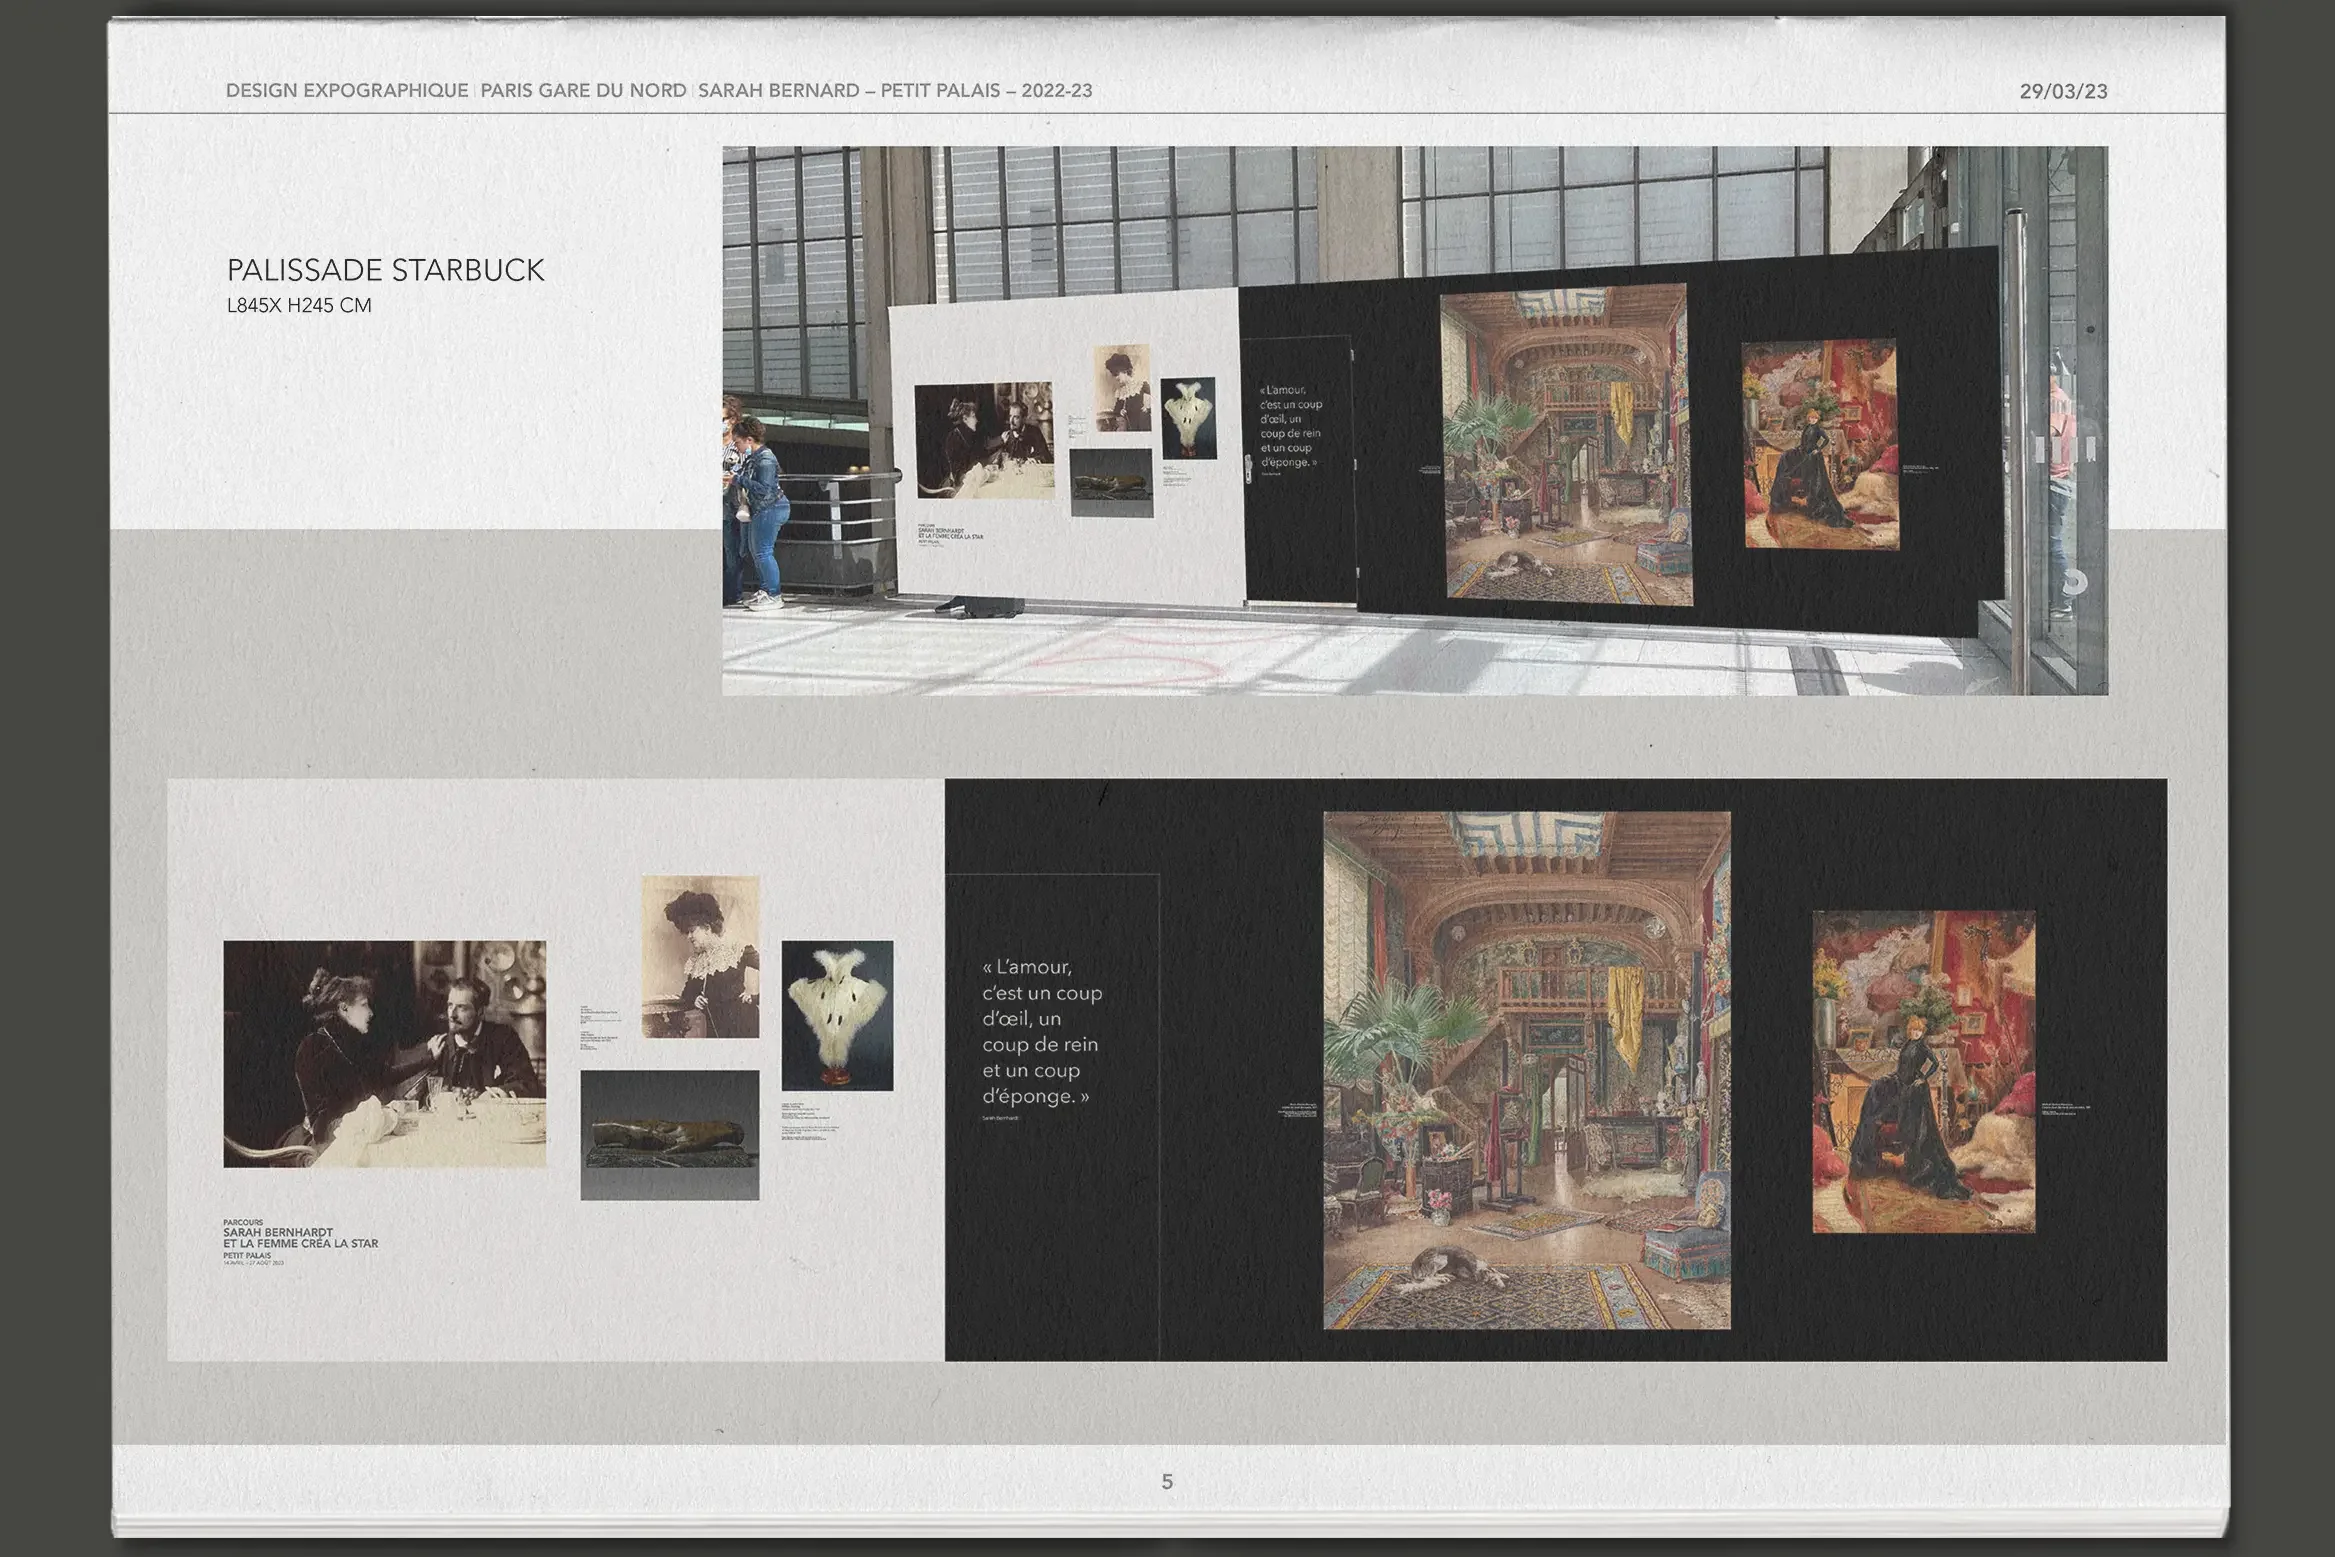Select the large dining couple photo in flat layout
Viewport: 2335px width, 1557px height.
385,1053
